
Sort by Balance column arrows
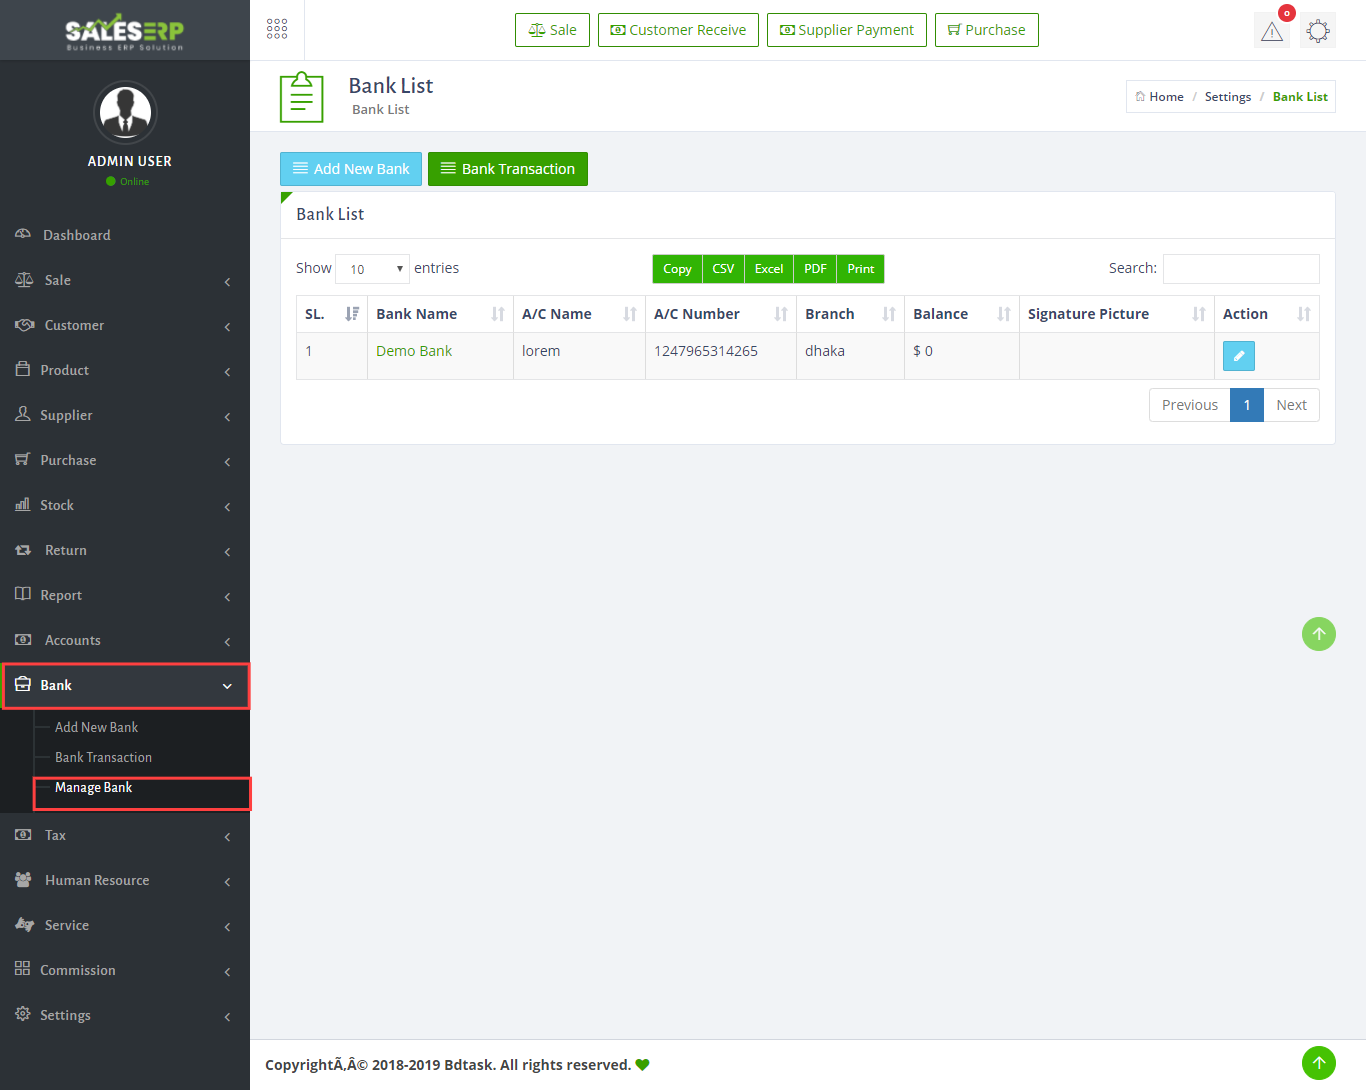coord(1003,314)
